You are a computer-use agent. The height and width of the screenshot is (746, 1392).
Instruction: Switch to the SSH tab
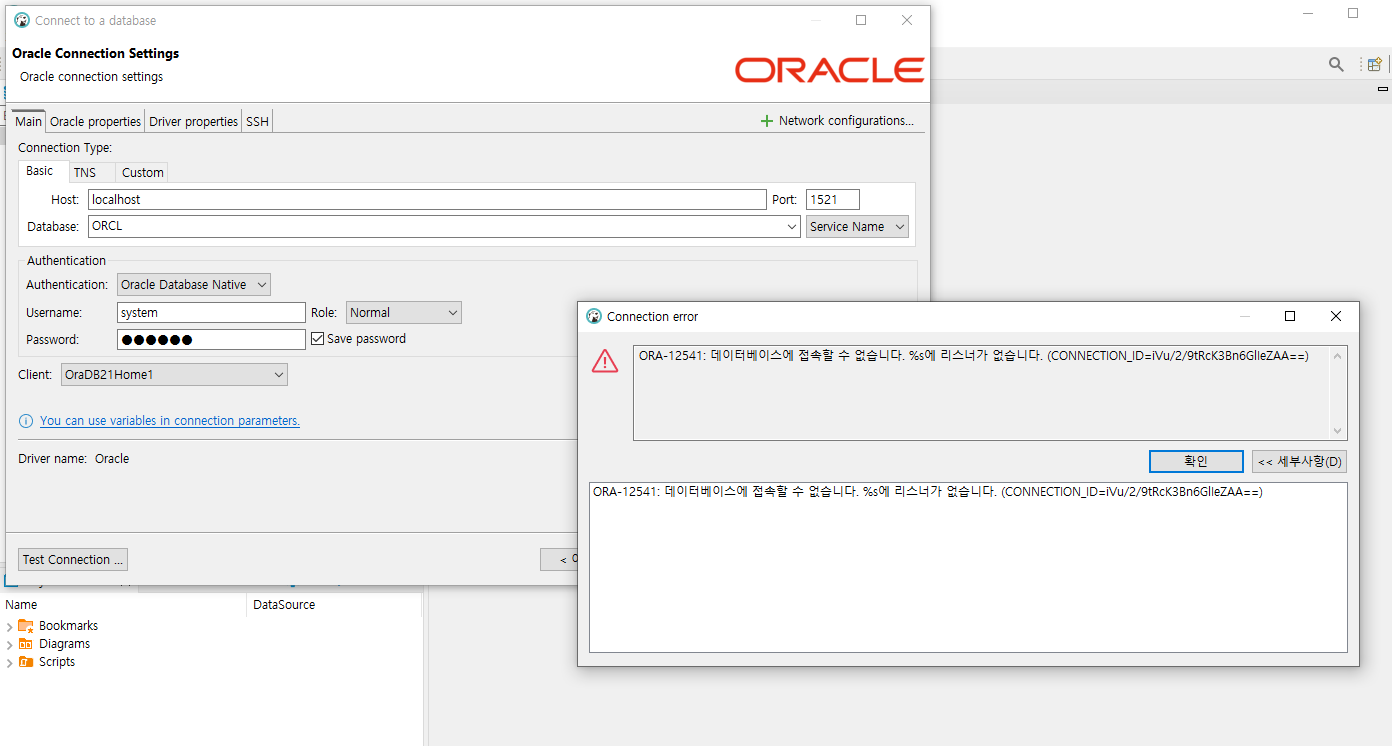pos(256,121)
